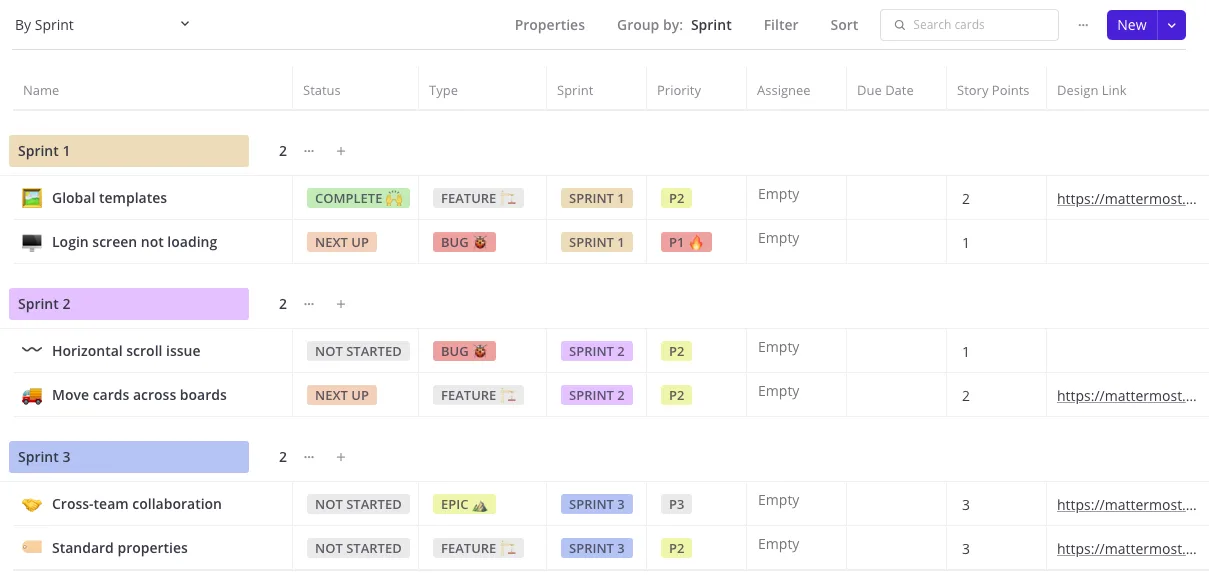Click the Move cards truck icon
This screenshot has height=575, width=1209.
[32, 395]
